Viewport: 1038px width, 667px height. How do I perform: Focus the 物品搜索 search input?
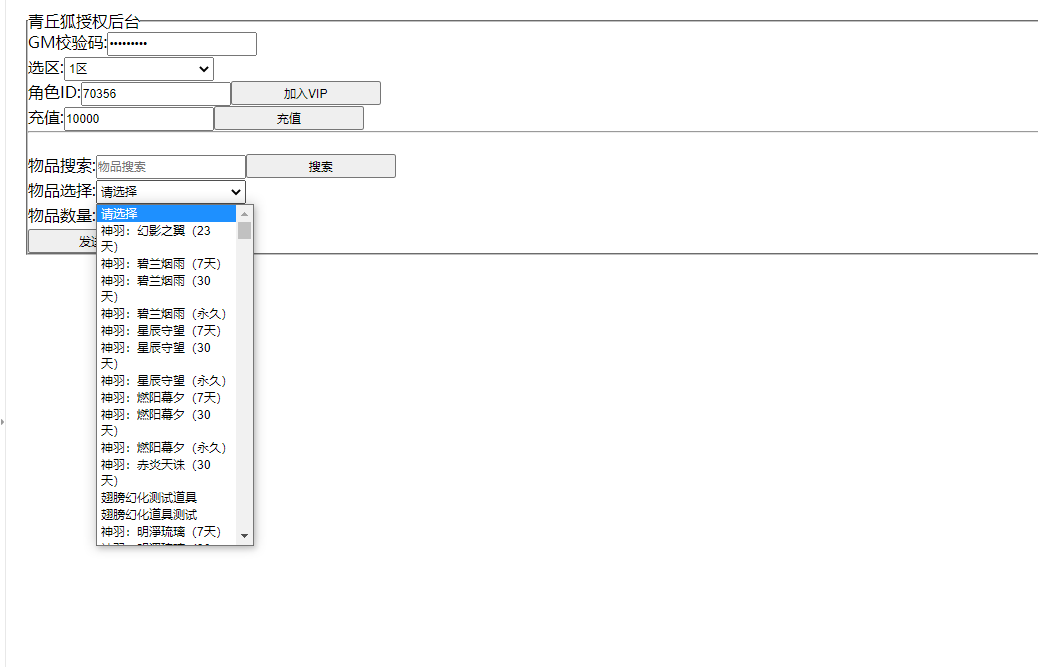(x=170, y=167)
